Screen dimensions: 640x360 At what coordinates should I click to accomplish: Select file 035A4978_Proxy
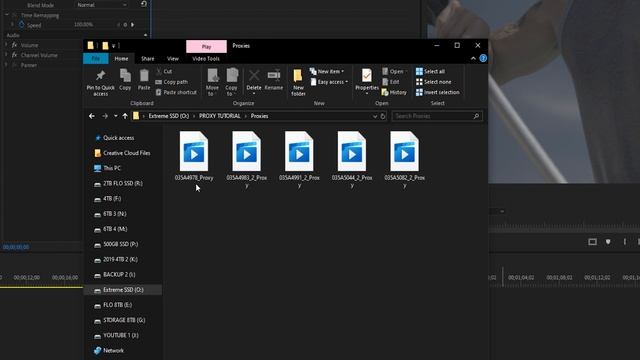194,156
